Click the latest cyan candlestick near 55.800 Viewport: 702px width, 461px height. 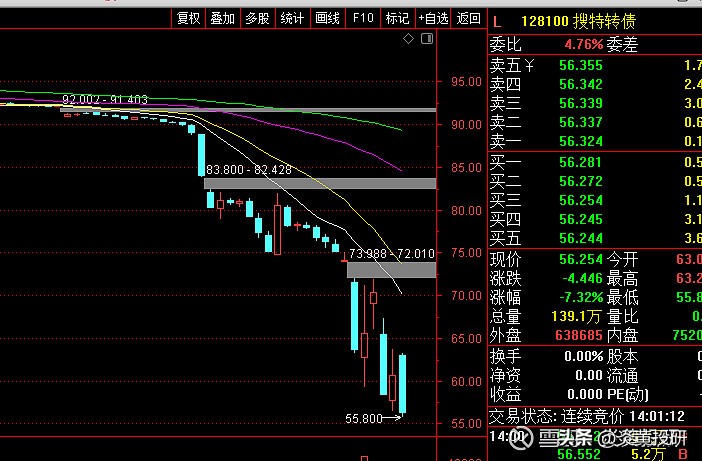tap(402, 384)
